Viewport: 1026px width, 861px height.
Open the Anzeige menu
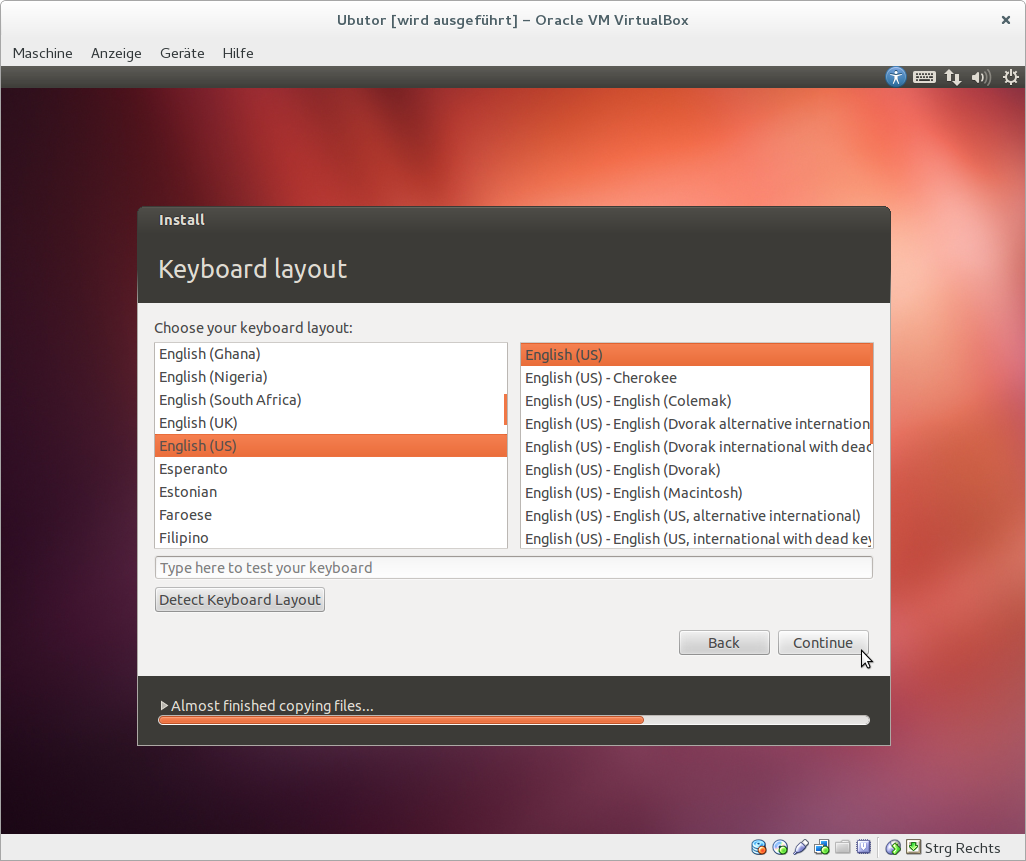click(x=116, y=53)
